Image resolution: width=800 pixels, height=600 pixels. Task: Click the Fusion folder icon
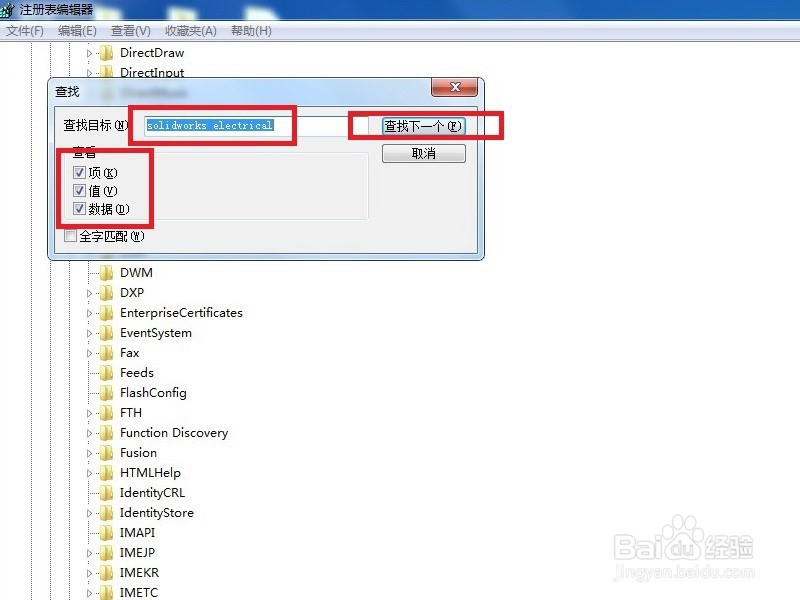(106, 453)
